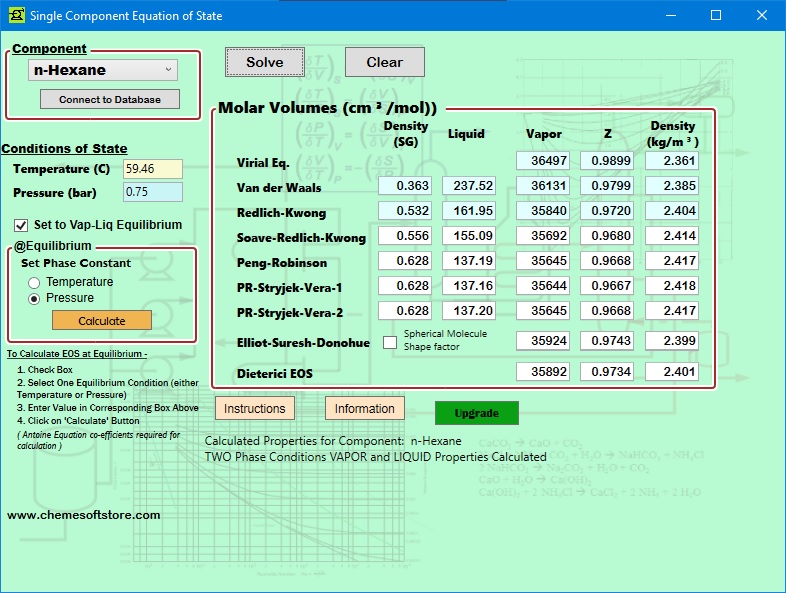Screen dimensions: 786x593
Task: Click Connect to Database button
Action: click(110, 99)
